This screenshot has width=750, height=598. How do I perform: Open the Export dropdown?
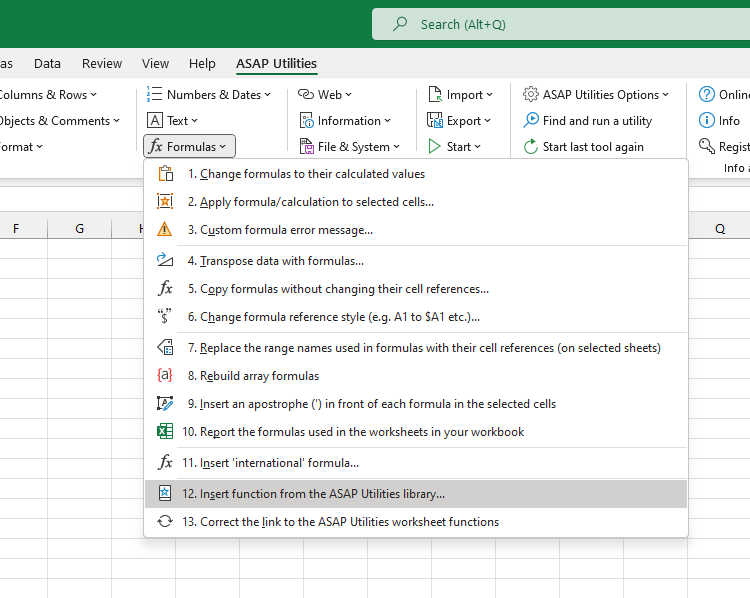pos(460,121)
